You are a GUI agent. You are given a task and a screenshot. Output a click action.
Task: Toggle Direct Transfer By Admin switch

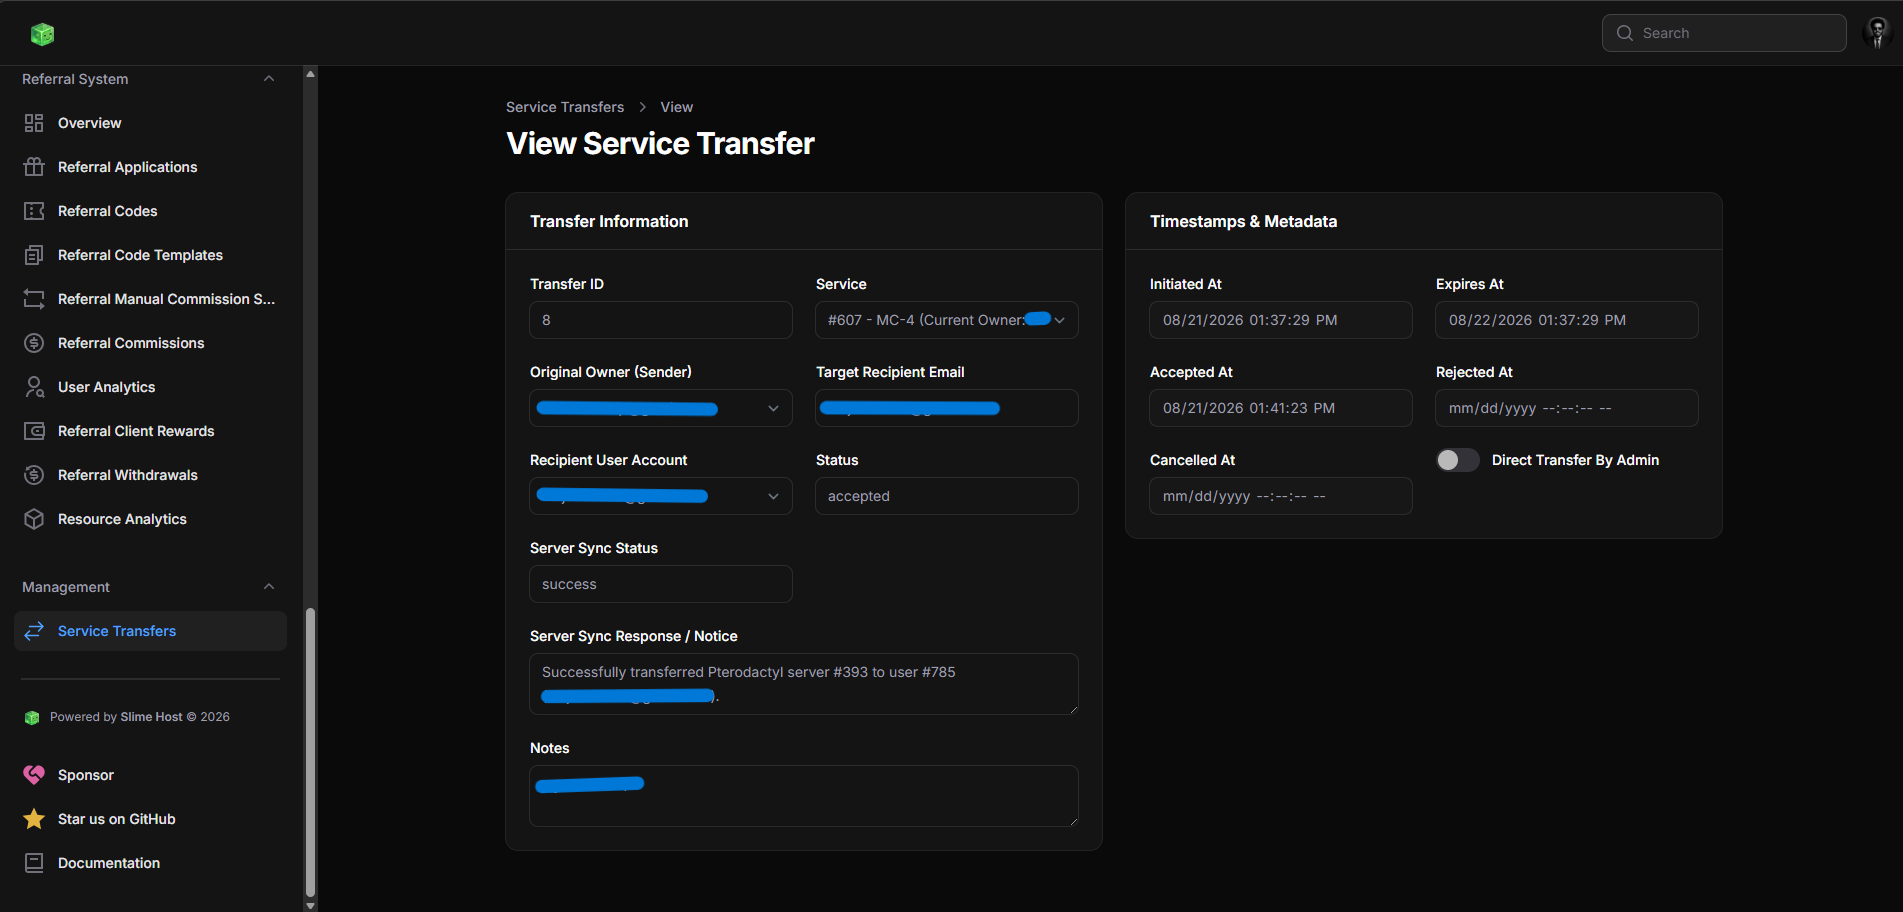click(1458, 460)
